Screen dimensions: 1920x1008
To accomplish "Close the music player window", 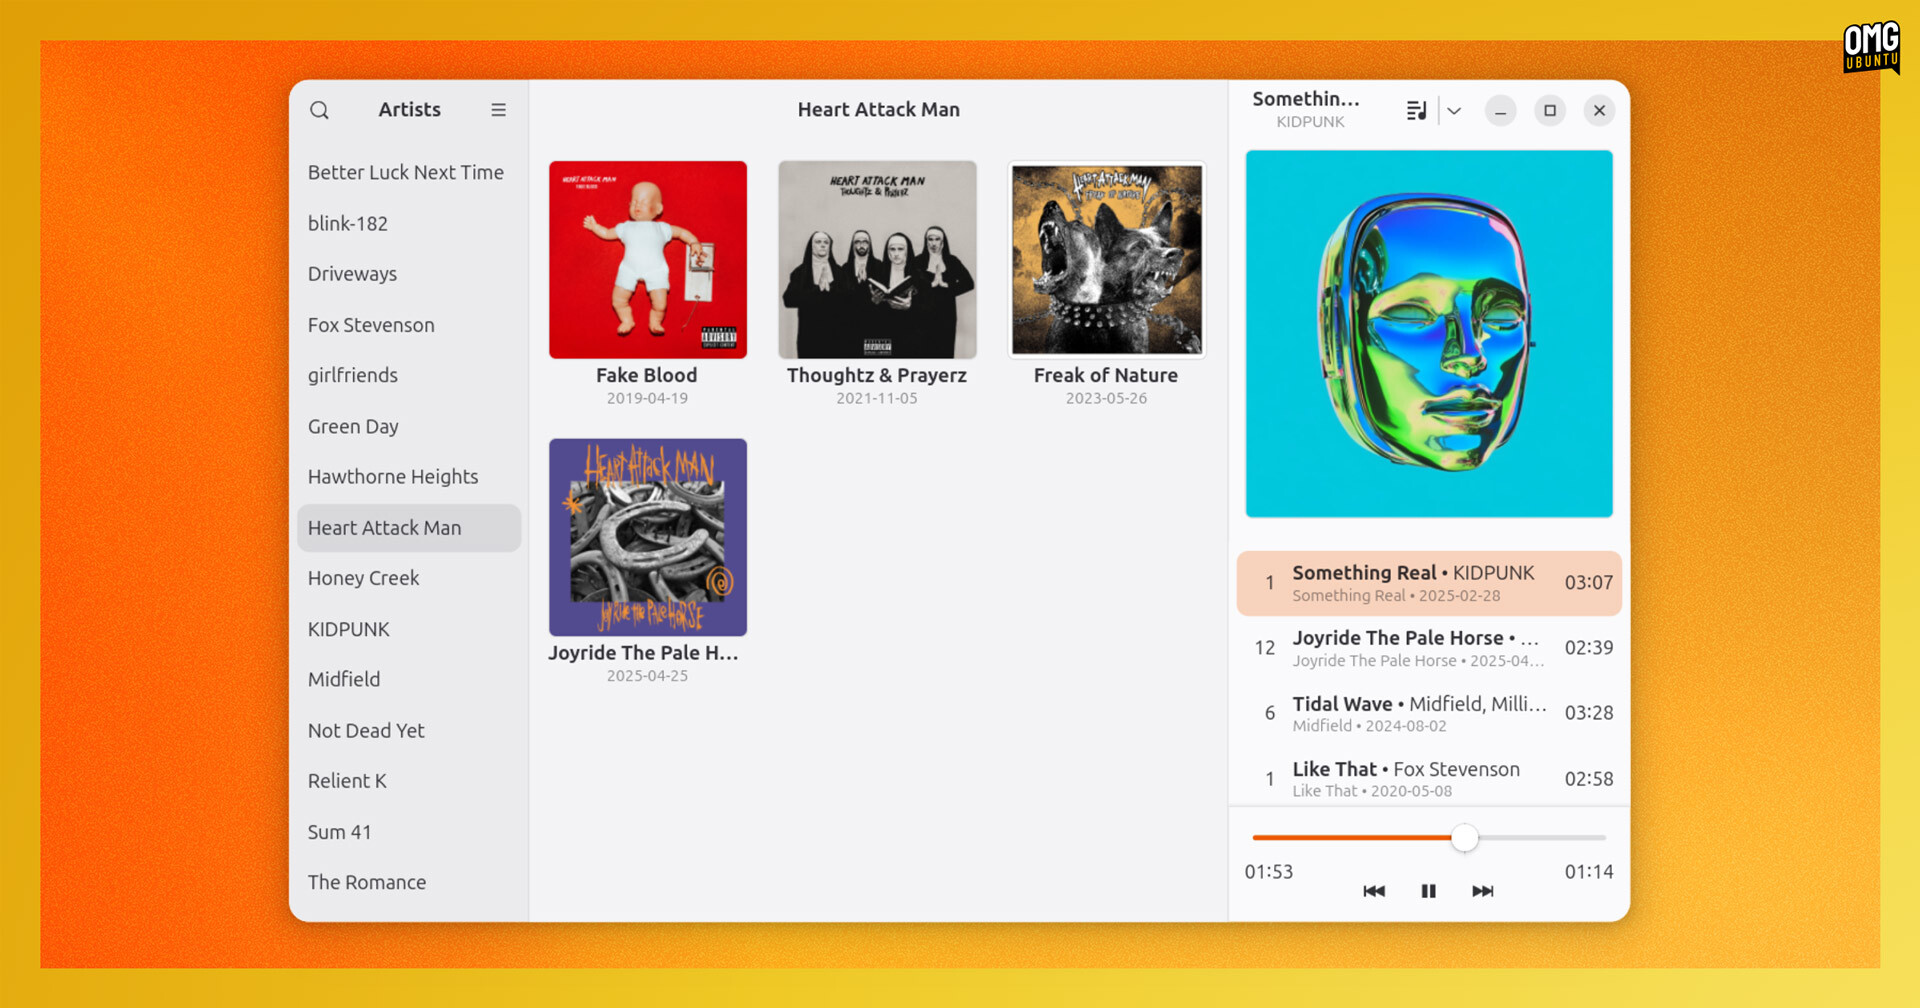I will pyautogui.click(x=1599, y=111).
